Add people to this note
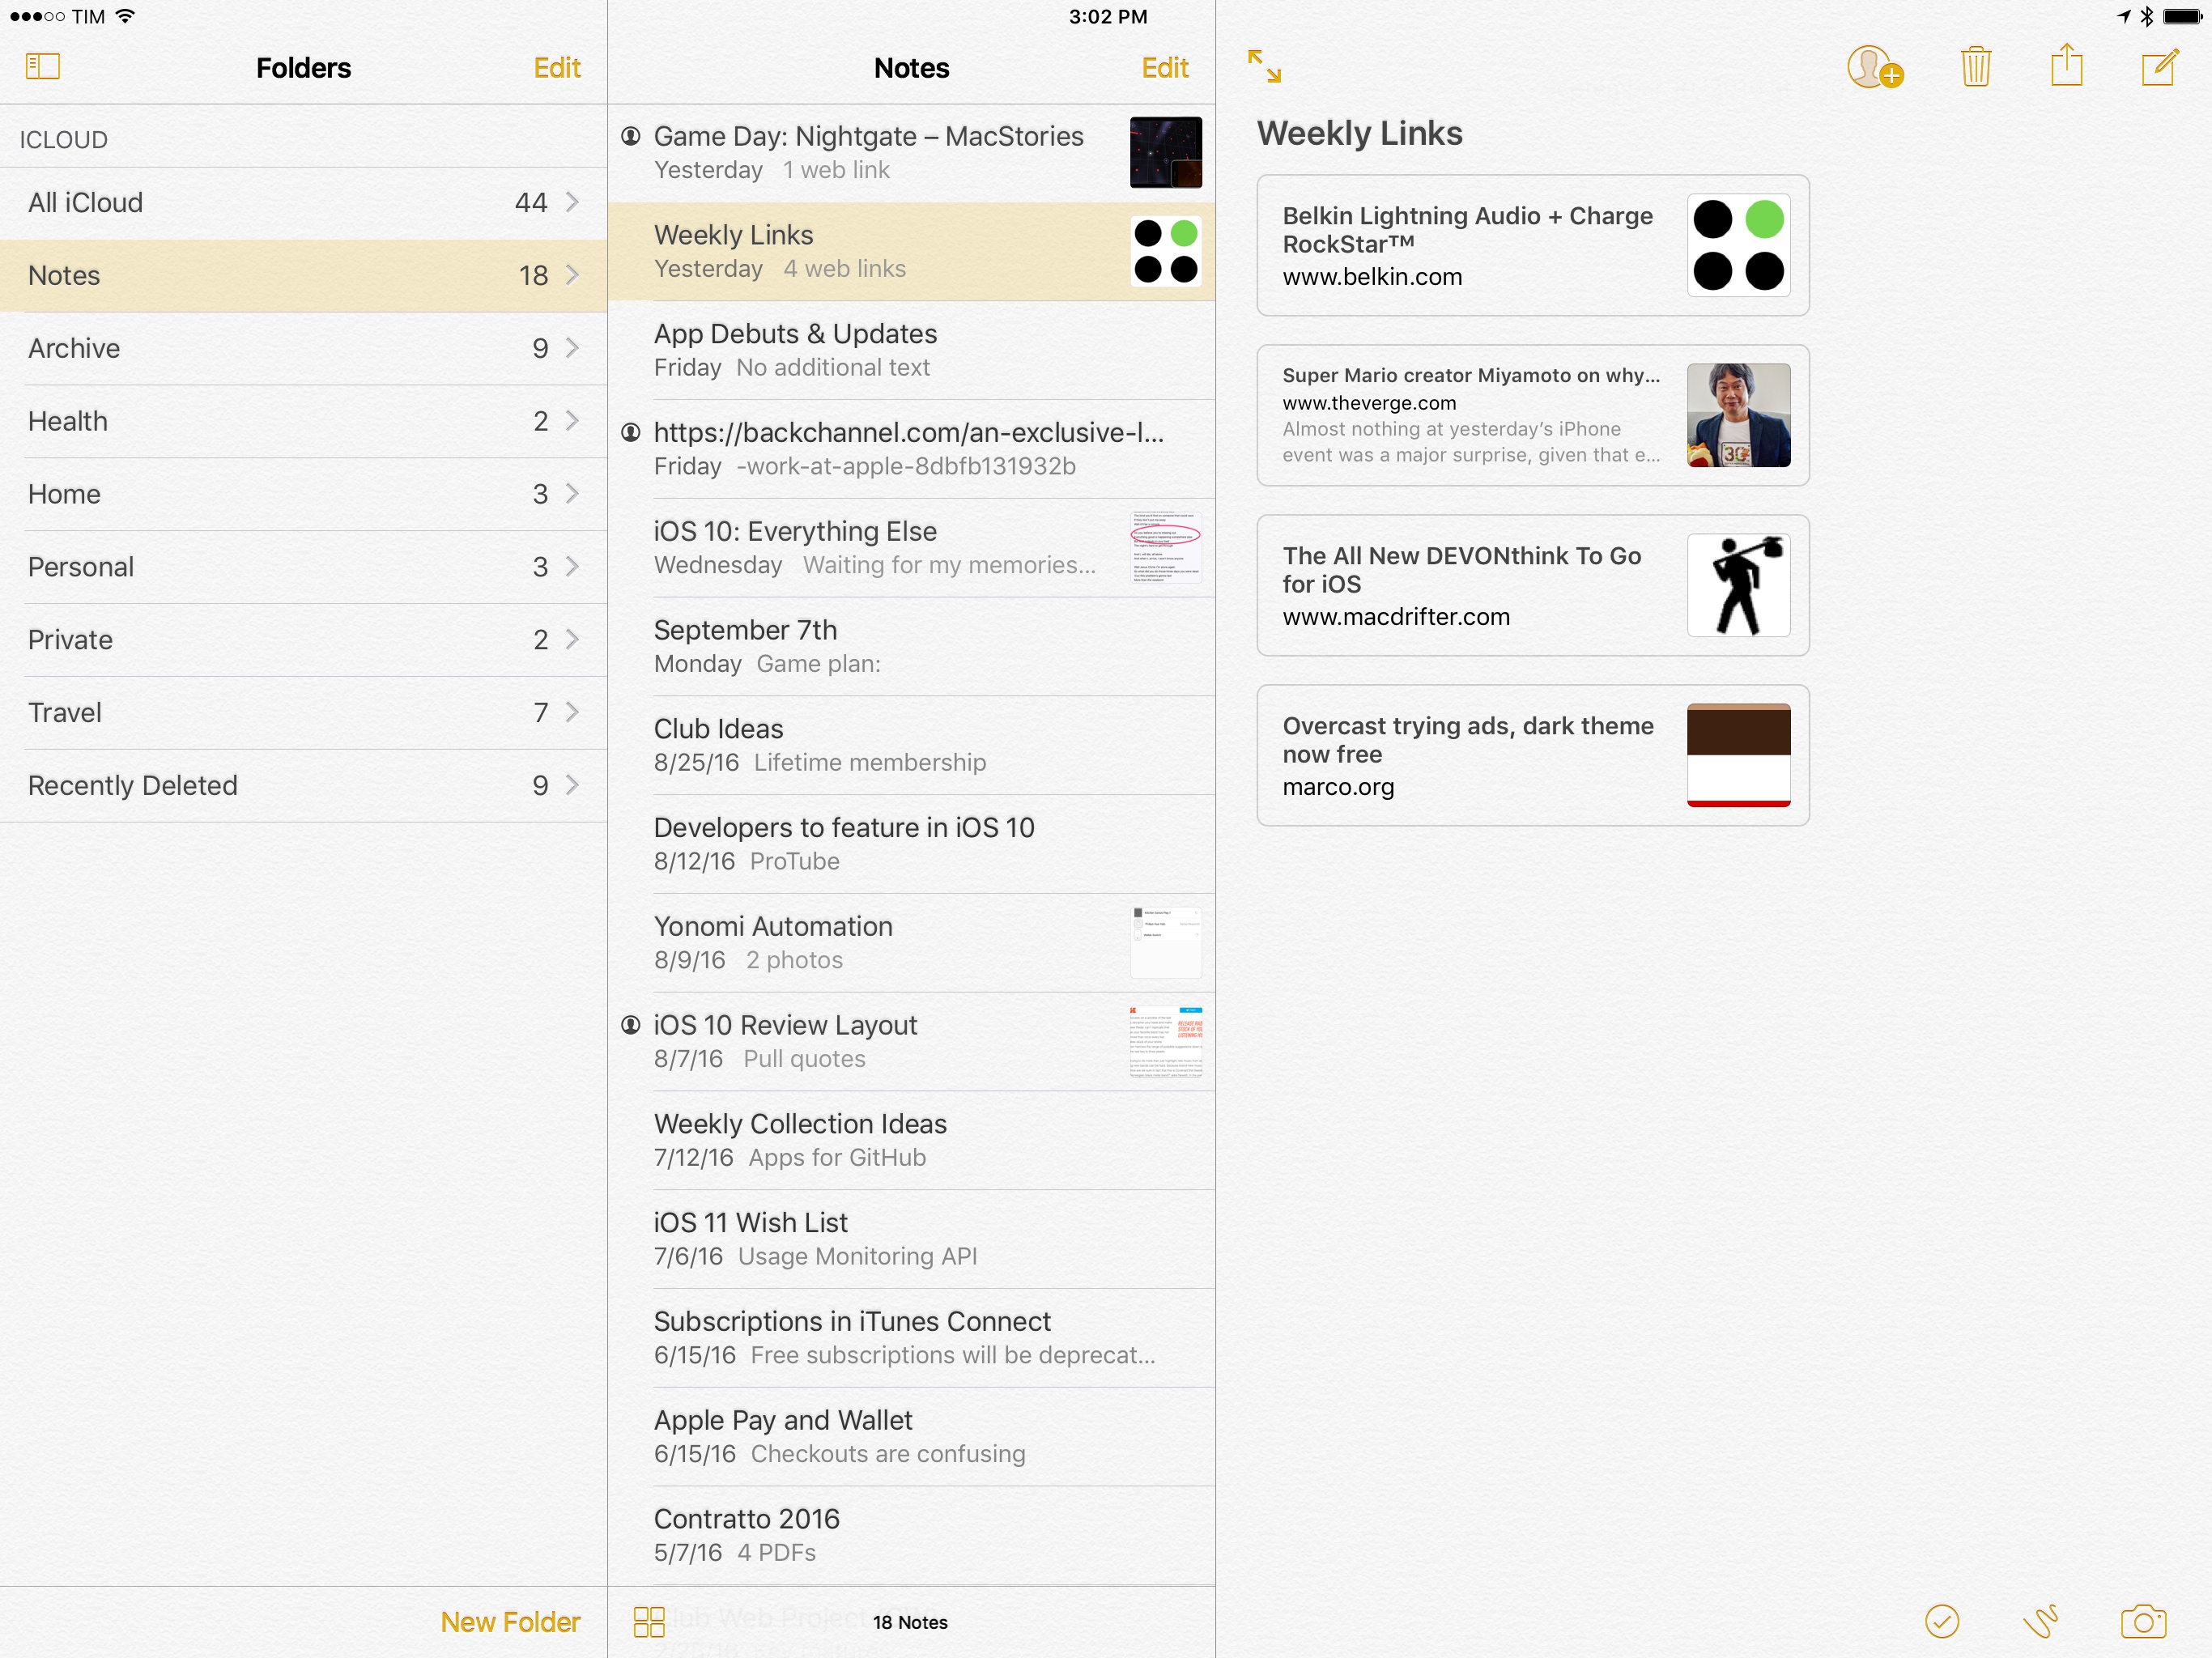Screen dimensions: 2212x1658 click(x=1874, y=67)
